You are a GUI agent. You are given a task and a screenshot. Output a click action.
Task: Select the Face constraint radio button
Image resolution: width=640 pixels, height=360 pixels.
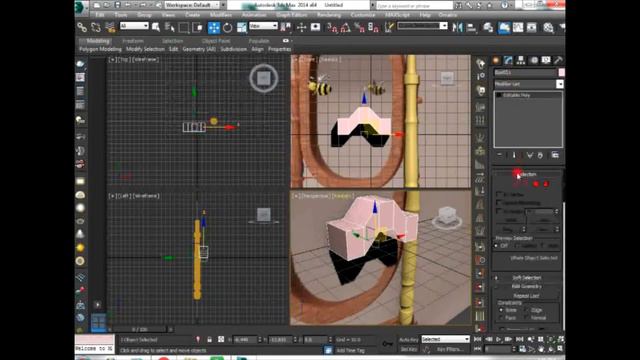501,318
